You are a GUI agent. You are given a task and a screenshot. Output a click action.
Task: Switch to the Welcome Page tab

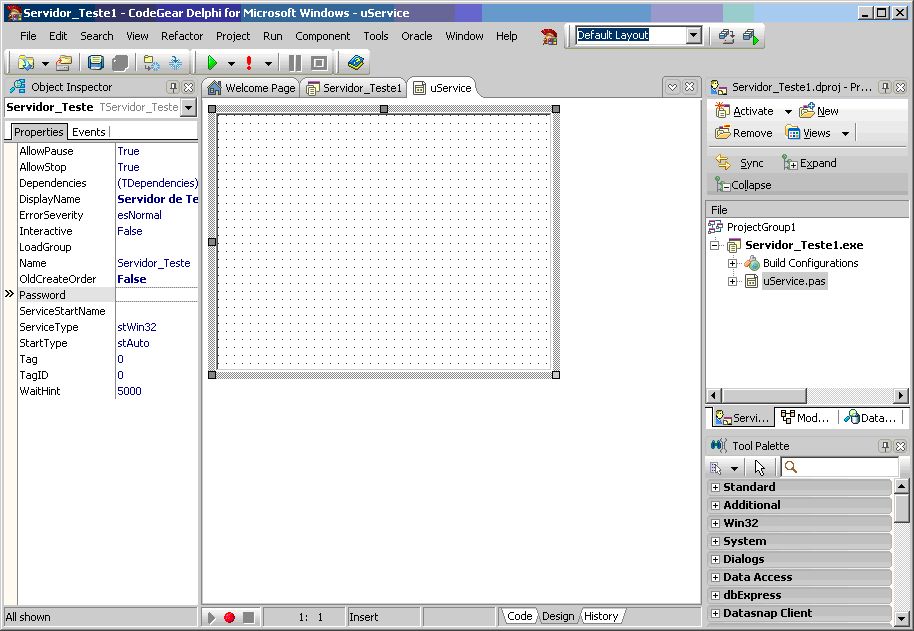(x=251, y=88)
